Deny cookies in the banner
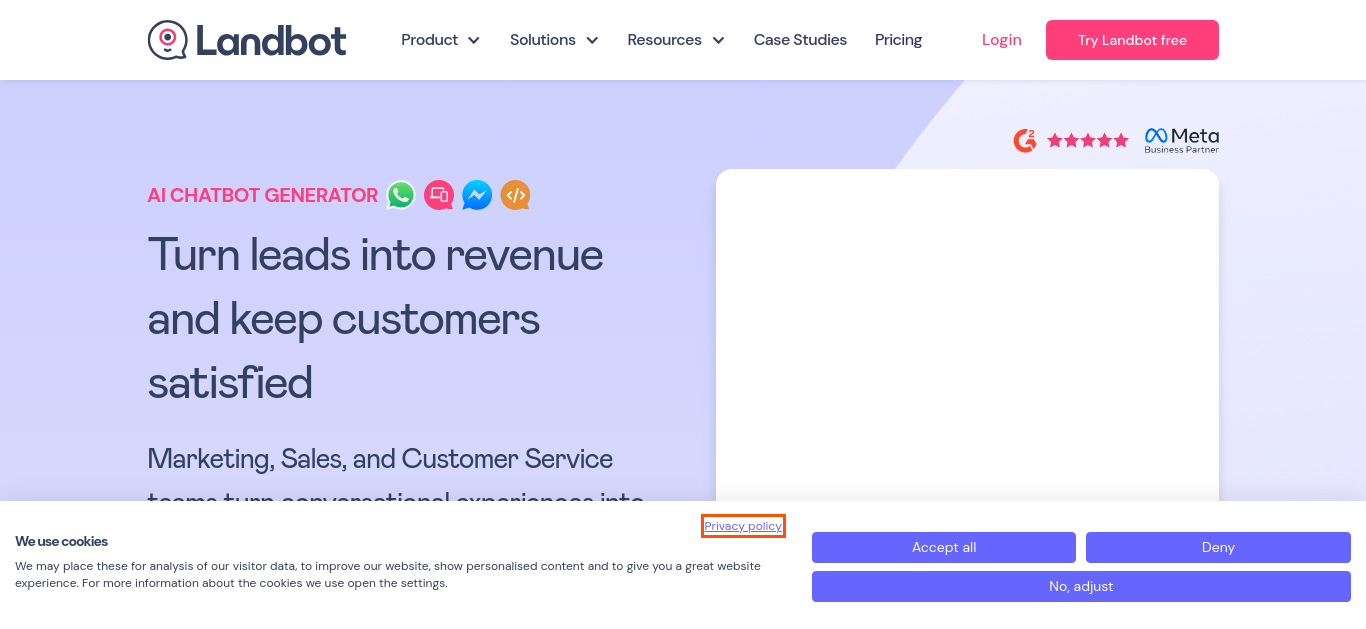The height and width of the screenshot is (629, 1366). 1218,547
